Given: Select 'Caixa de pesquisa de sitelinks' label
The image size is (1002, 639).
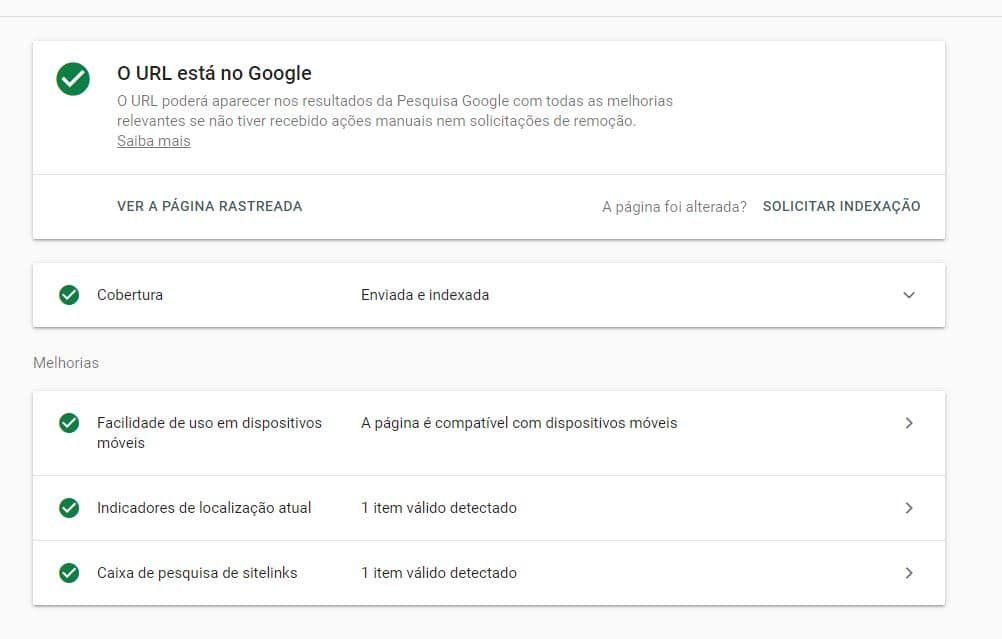Looking at the screenshot, I should tap(197, 573).
